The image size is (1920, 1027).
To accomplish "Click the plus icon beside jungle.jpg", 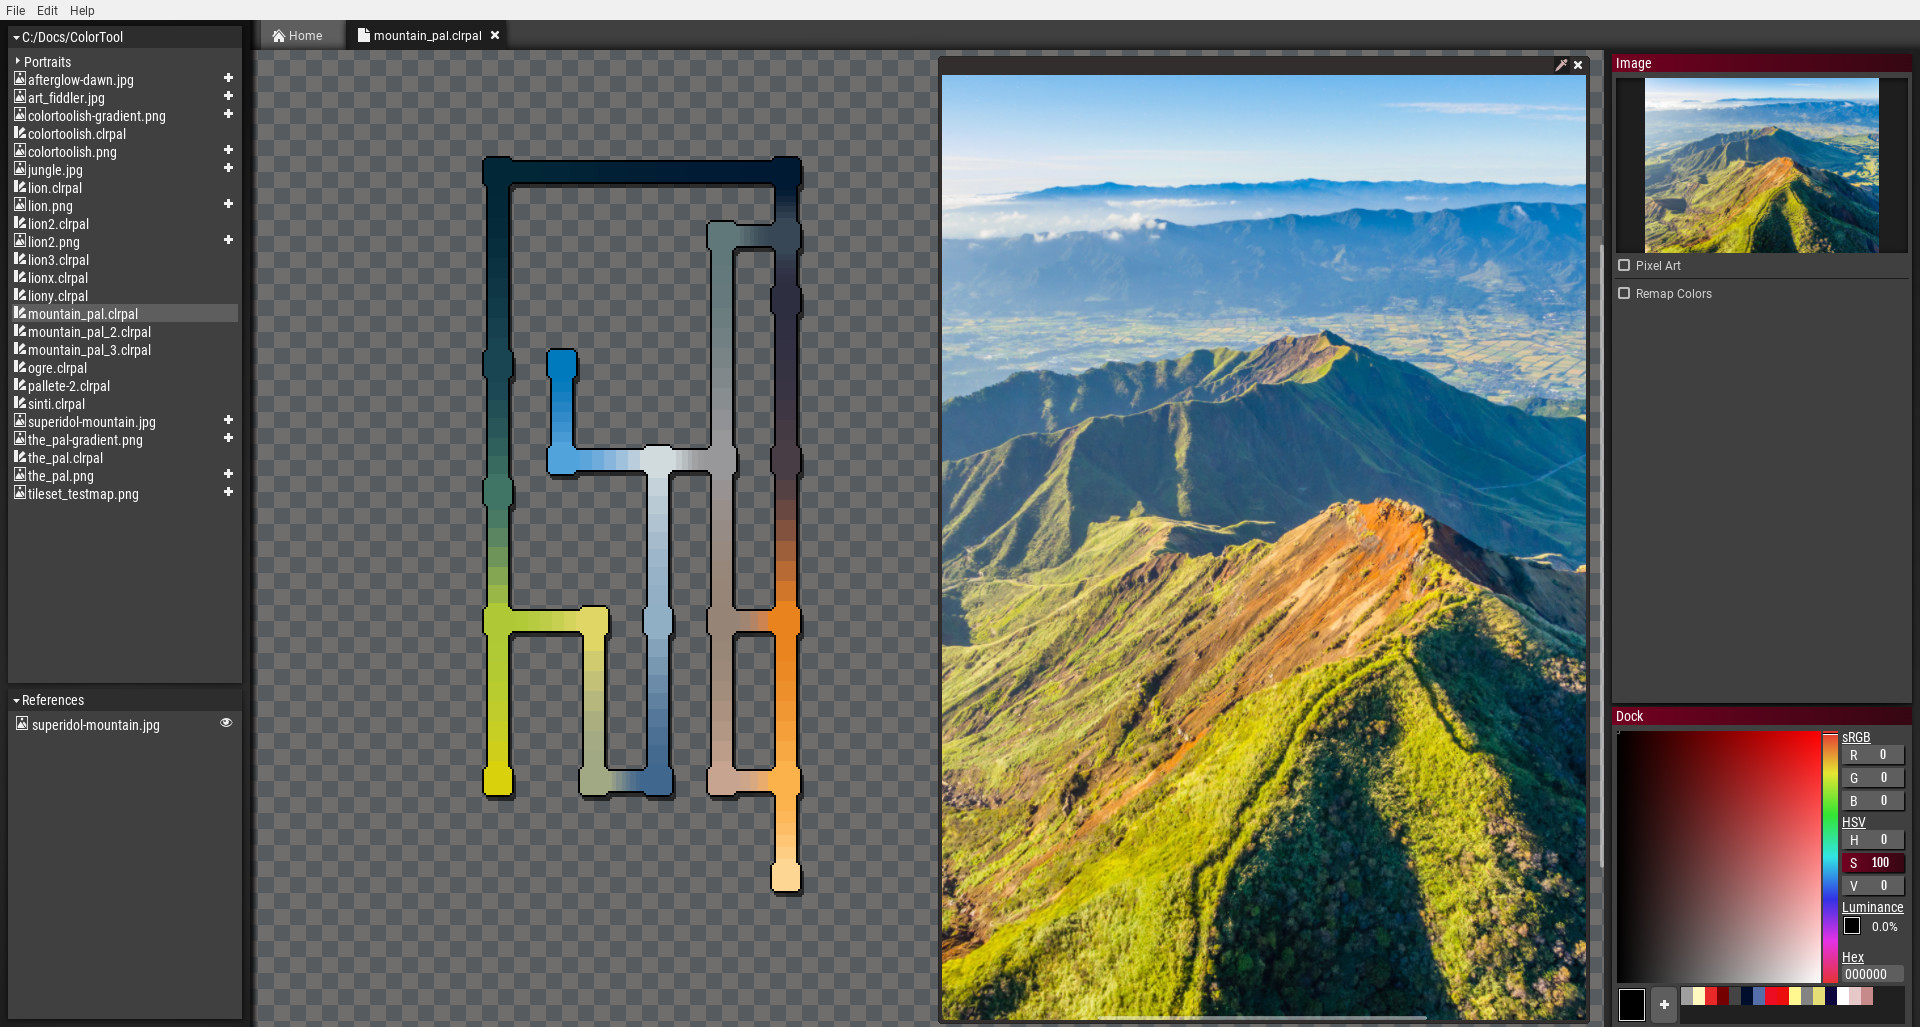I will [228, 168].
